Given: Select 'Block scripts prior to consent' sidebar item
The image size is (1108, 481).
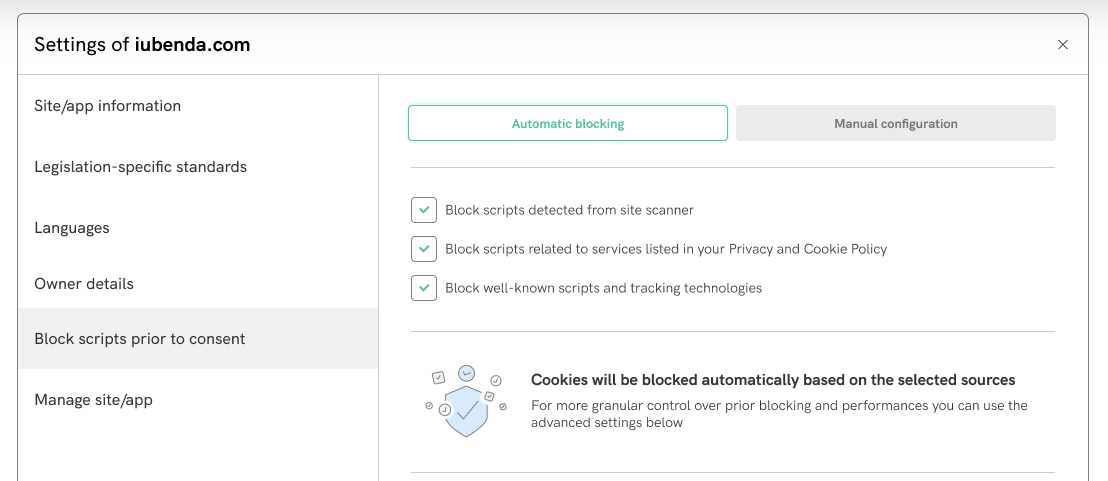Looking at the screenshot, I should click(140, 339).
